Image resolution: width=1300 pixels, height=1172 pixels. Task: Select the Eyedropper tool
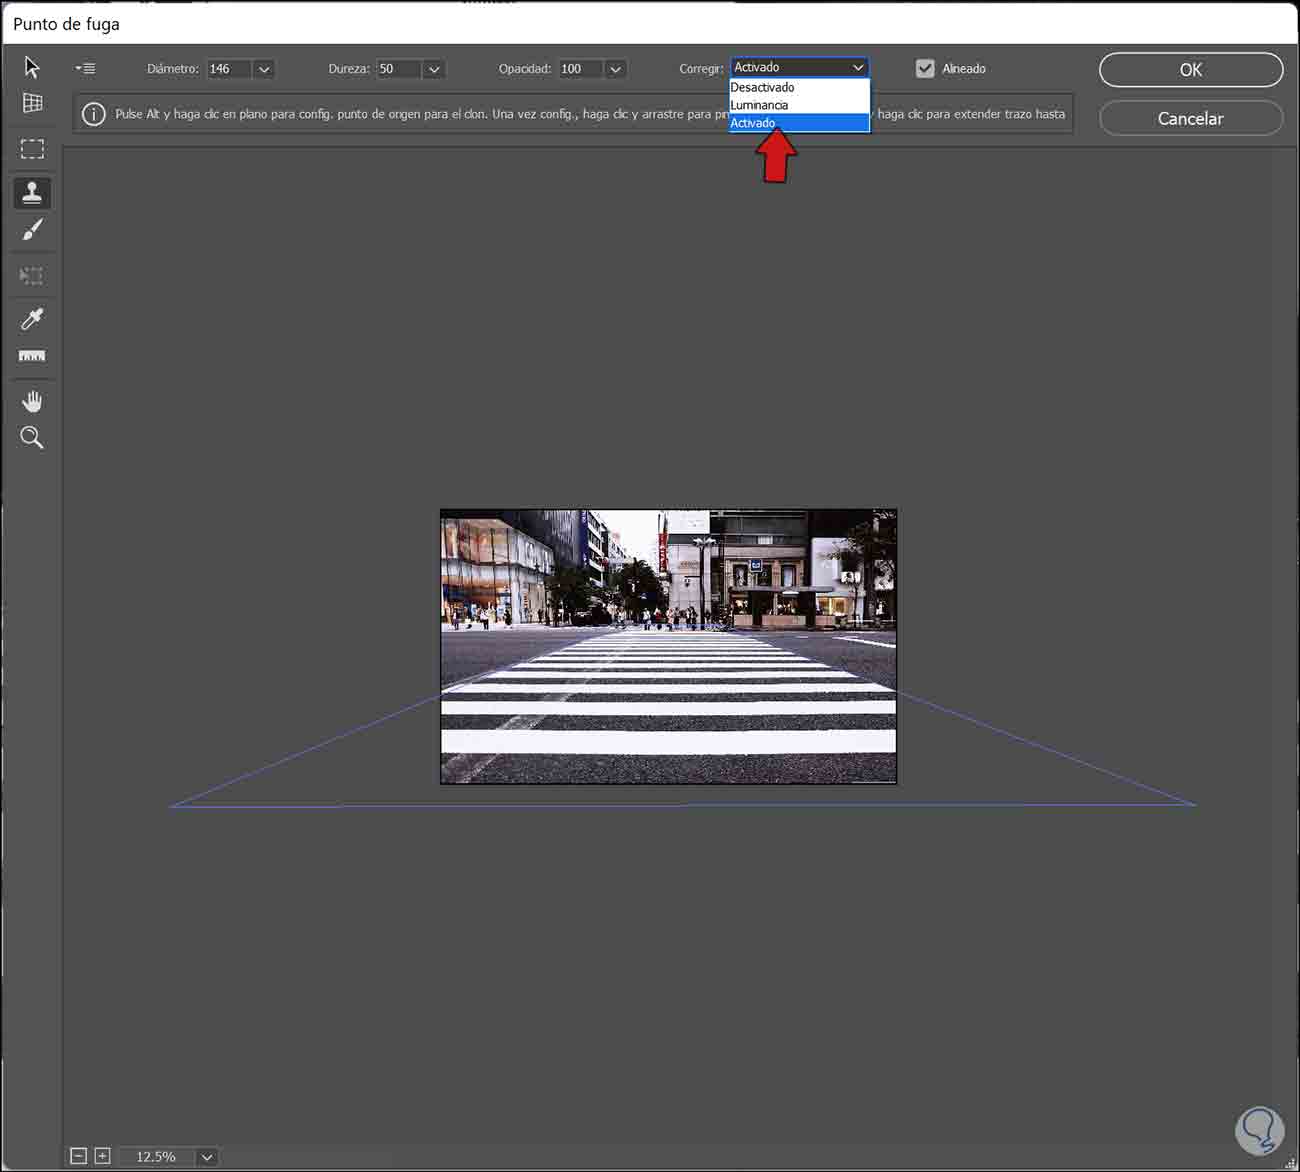click(32, 319)
